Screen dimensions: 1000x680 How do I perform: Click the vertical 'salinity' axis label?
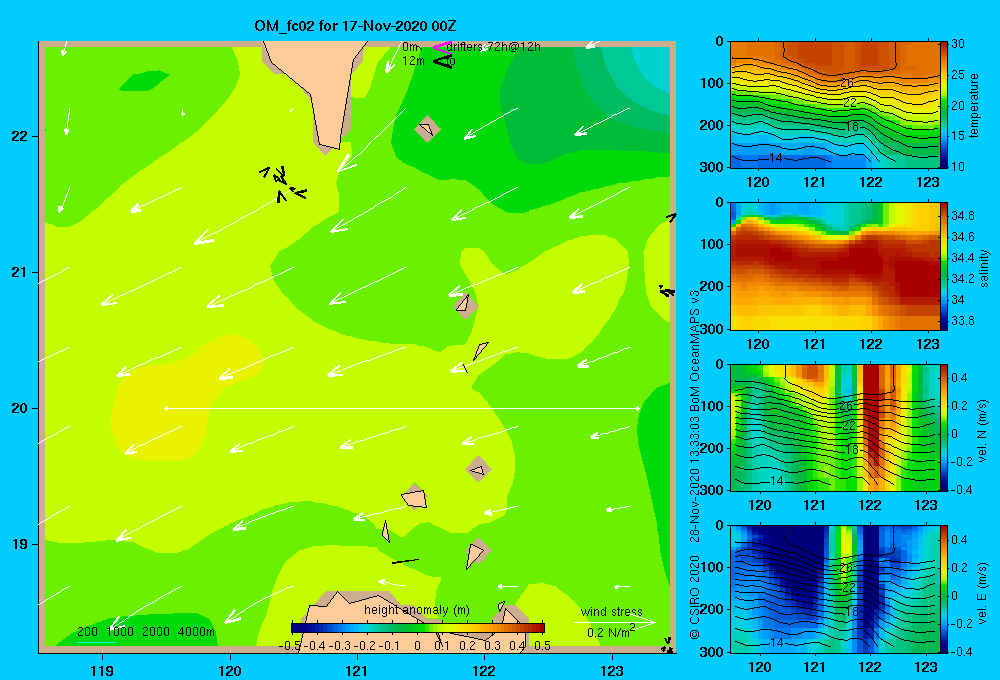click(x=984, y=268)
